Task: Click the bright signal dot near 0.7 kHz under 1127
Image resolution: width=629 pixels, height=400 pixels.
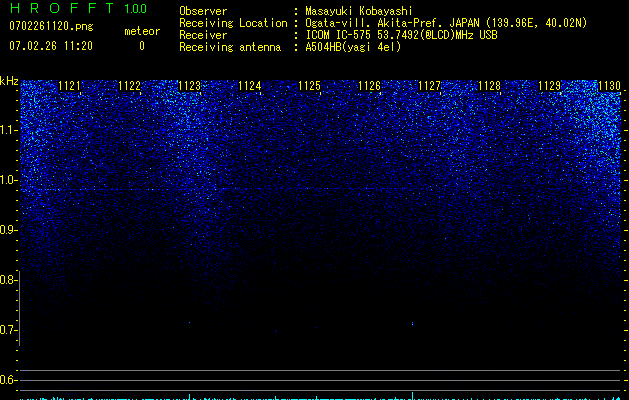Action: 412,323
